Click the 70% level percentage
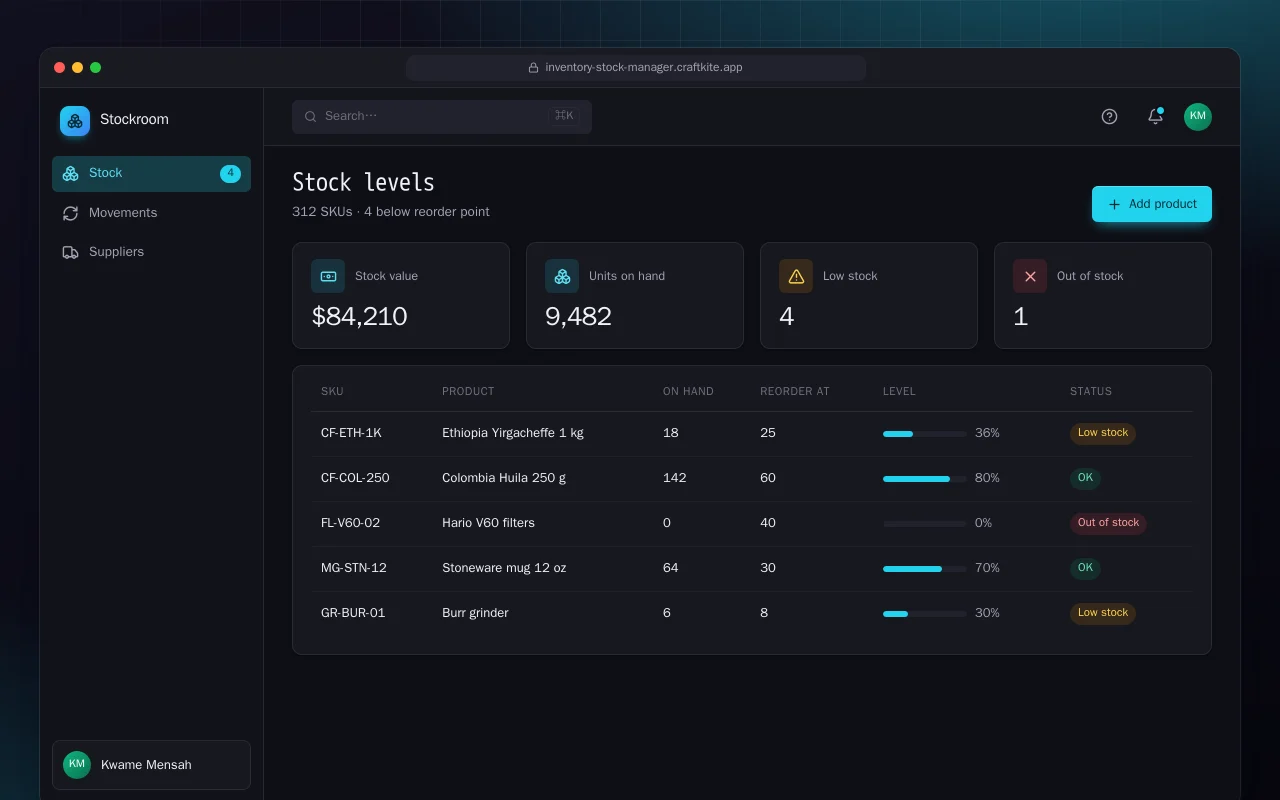 coord(987,568)
